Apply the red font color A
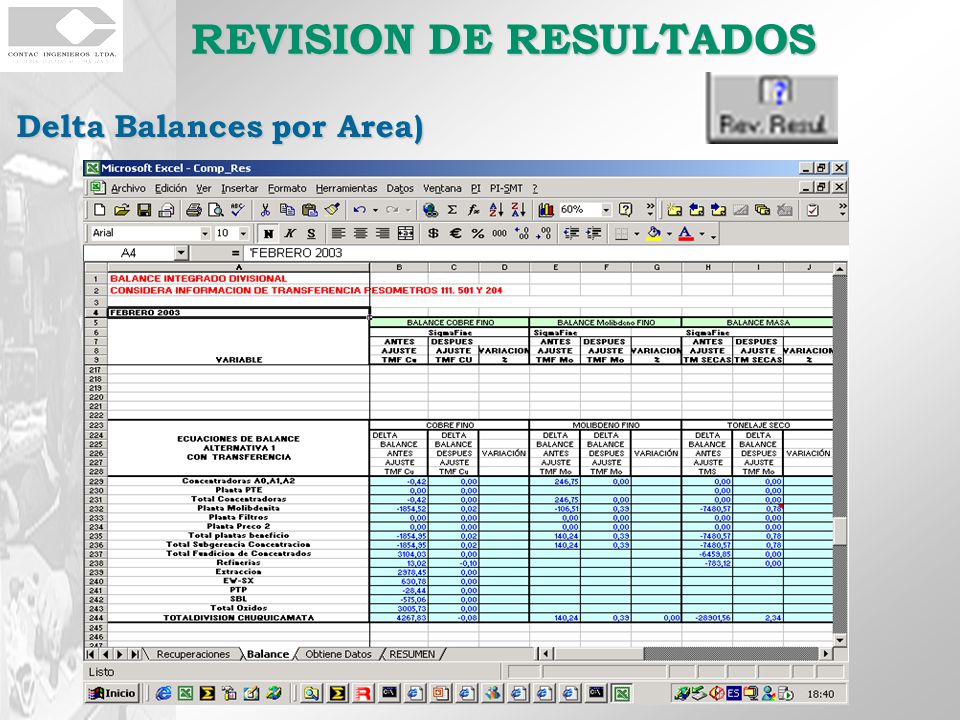 click(x=686, y=233)
